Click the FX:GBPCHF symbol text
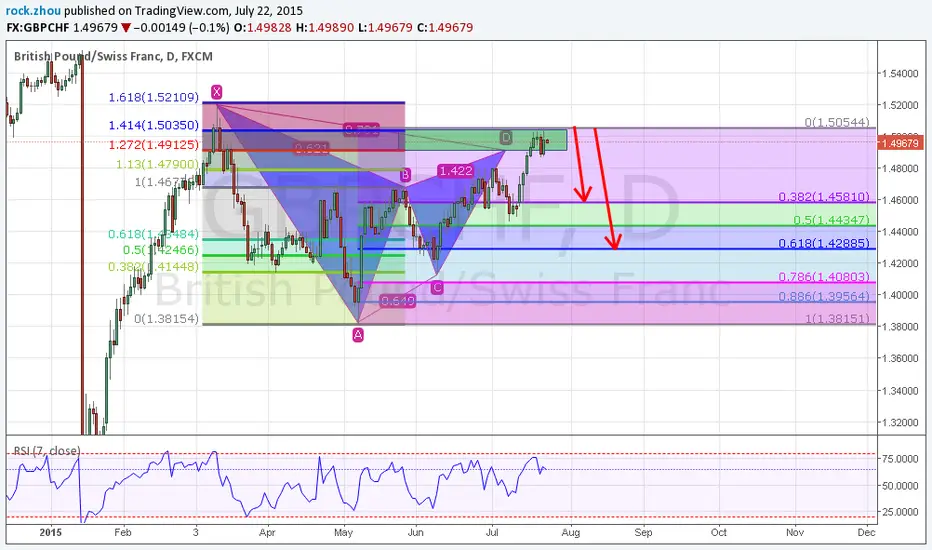This screenshot has height=550, width=932. [37, 27]
